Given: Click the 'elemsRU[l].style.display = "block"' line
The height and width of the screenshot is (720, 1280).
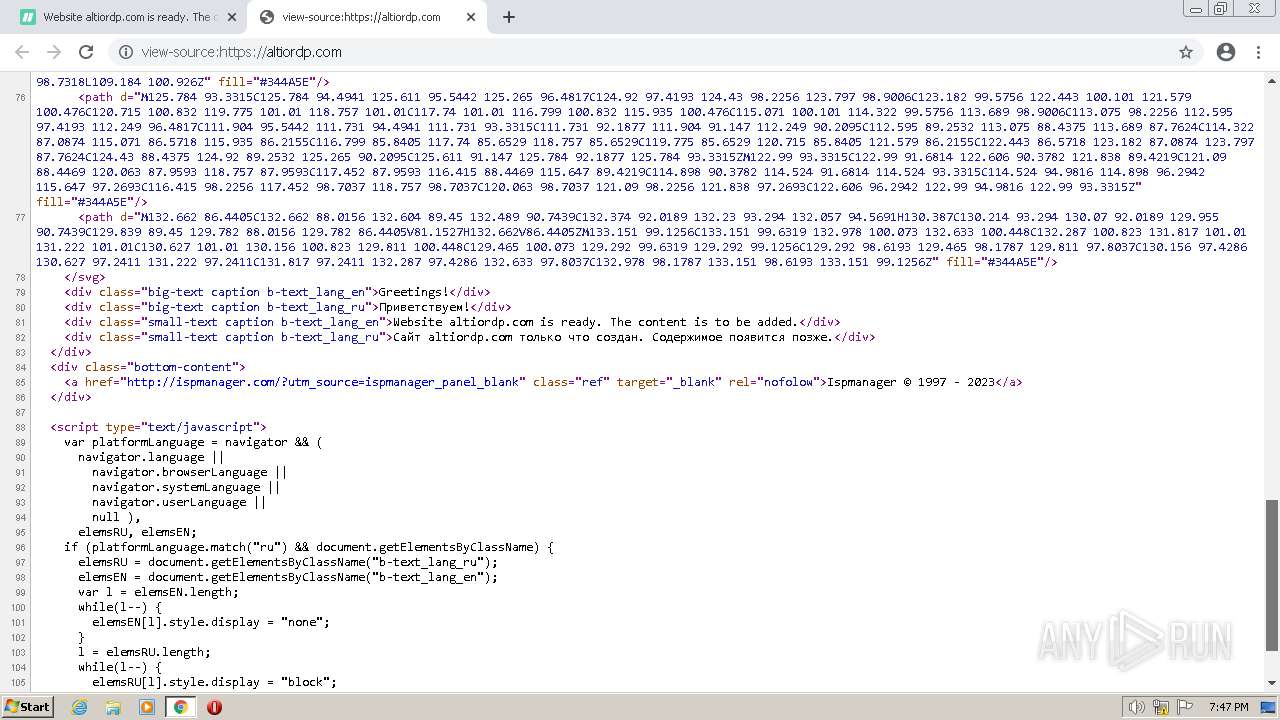Looking at the screenshot, I should pyautogui.click(x=214, y=682).
